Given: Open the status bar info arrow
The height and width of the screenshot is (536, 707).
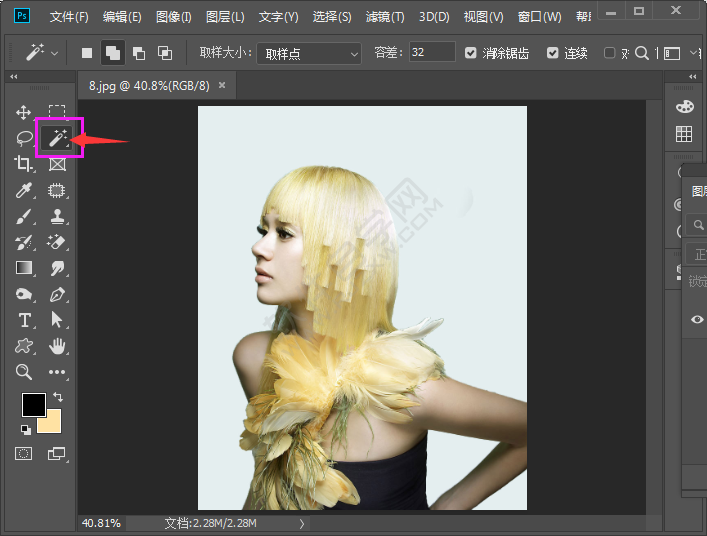Looking at the screenshot, I should [x=302, y=523].
